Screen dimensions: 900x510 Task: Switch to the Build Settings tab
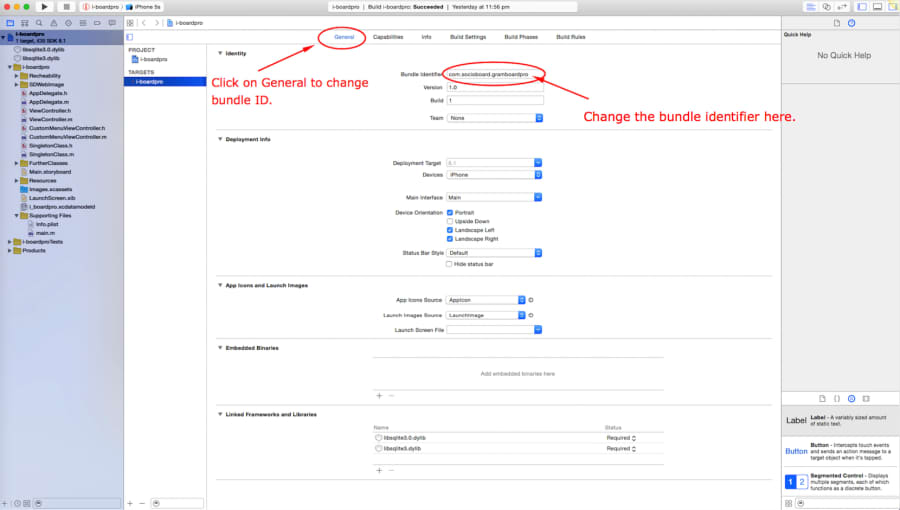click(x=468, y=37)
